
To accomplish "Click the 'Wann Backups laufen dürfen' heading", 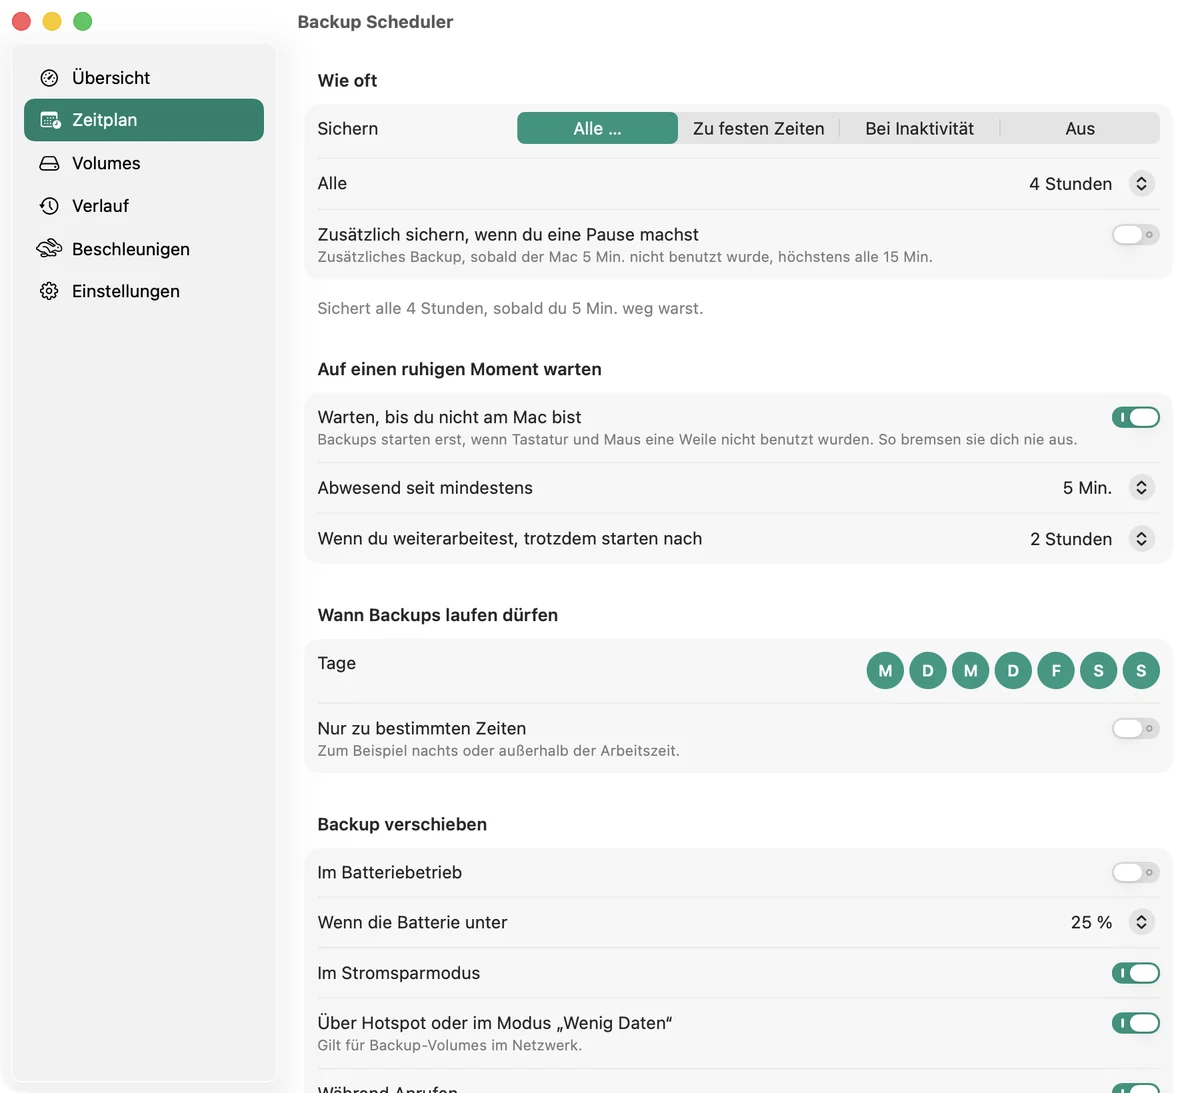I will point(437,615).
